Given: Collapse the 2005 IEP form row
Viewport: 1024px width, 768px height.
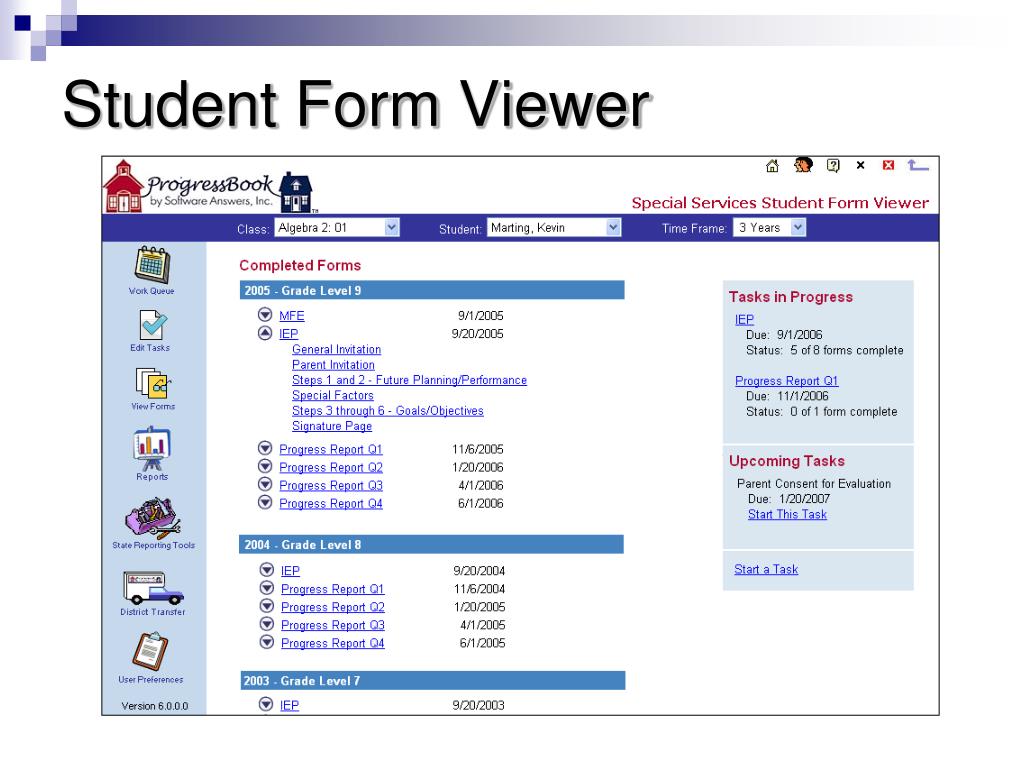Looking at the screenshot, I should point(264,333).
